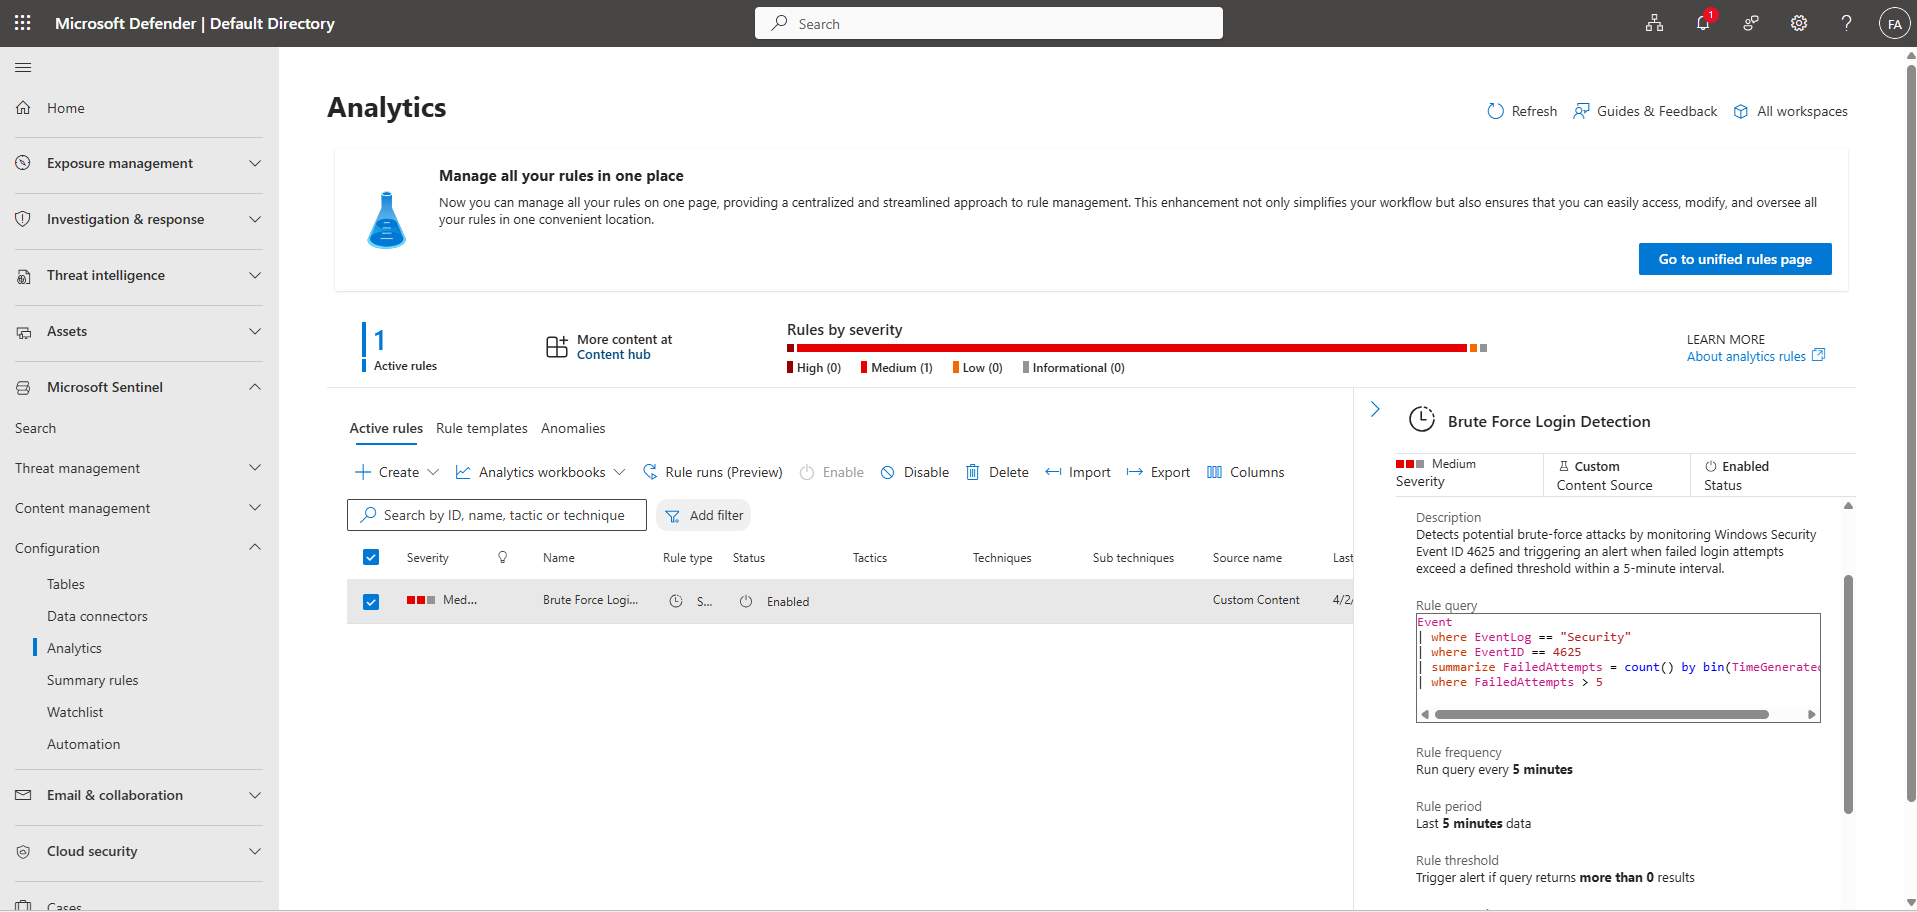Open the settings gear icon

point(1799,23)
